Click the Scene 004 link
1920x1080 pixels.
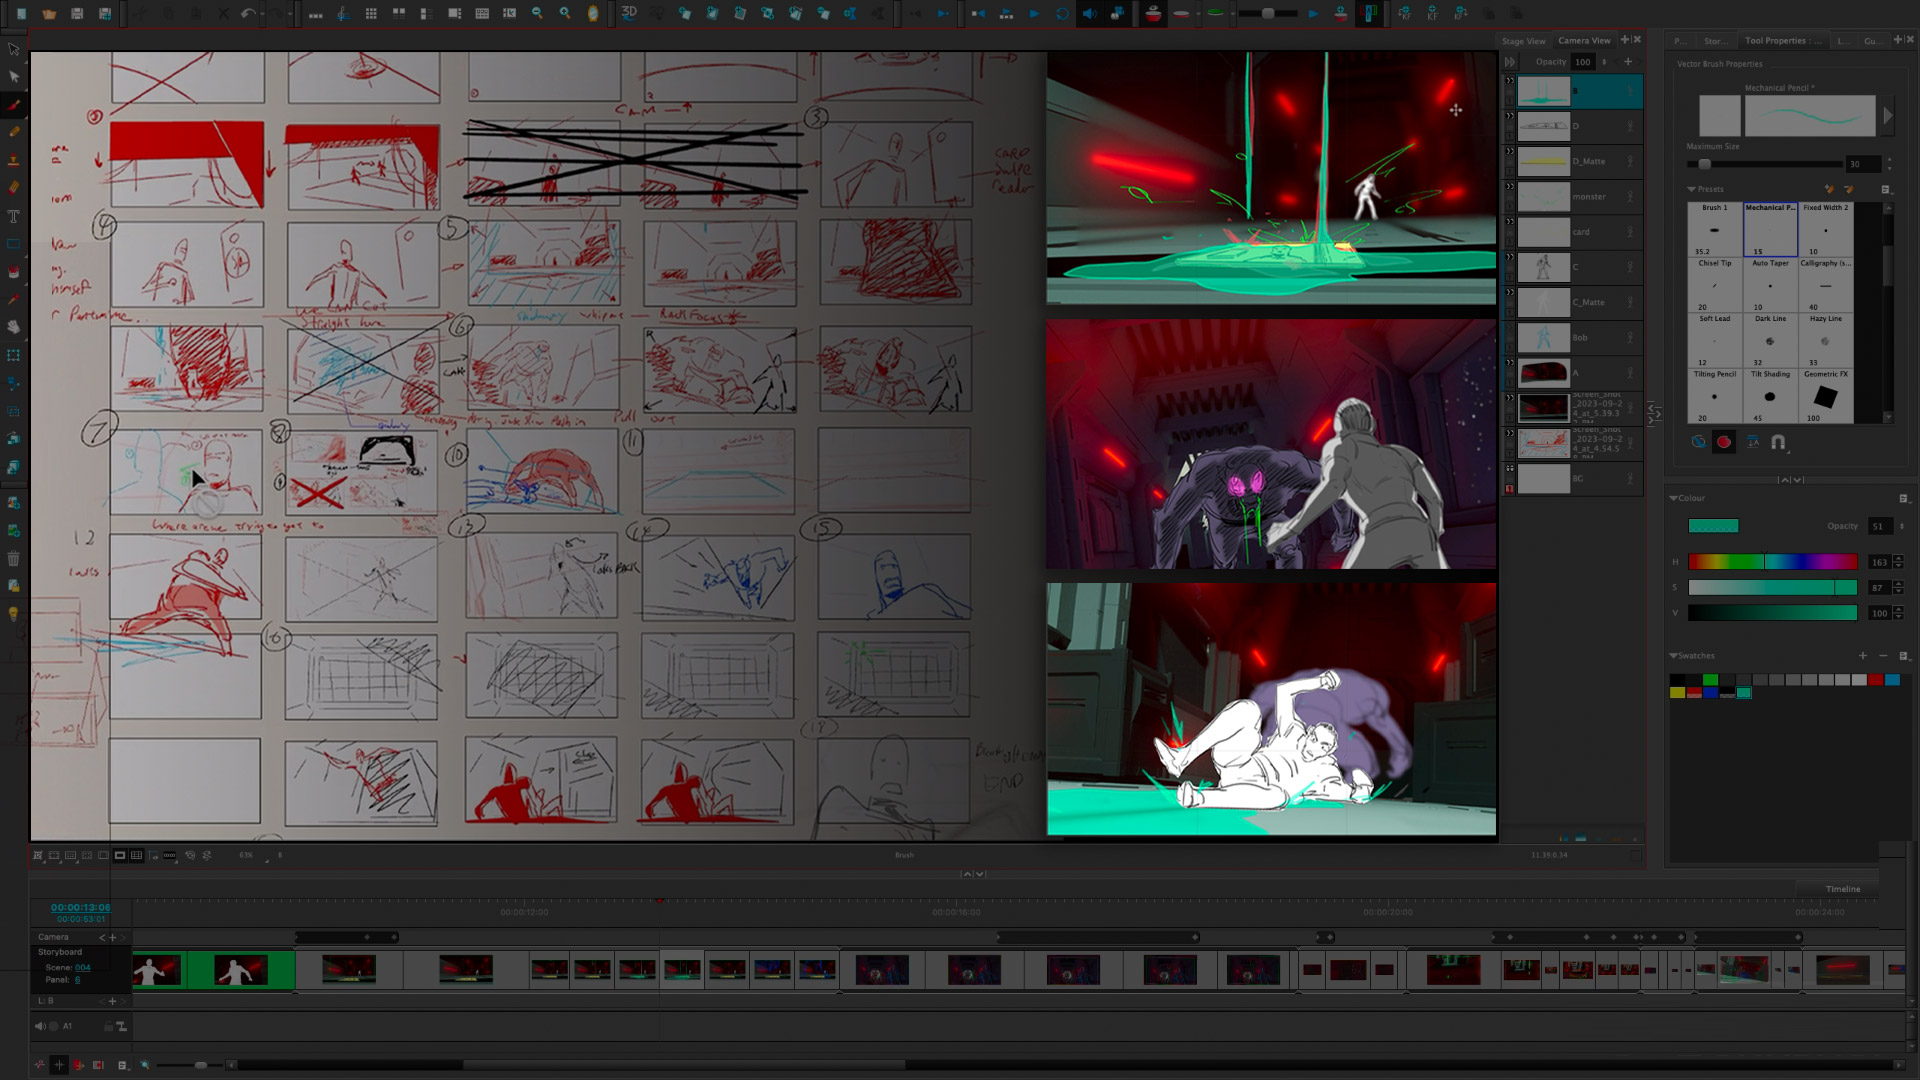(82, 967)
